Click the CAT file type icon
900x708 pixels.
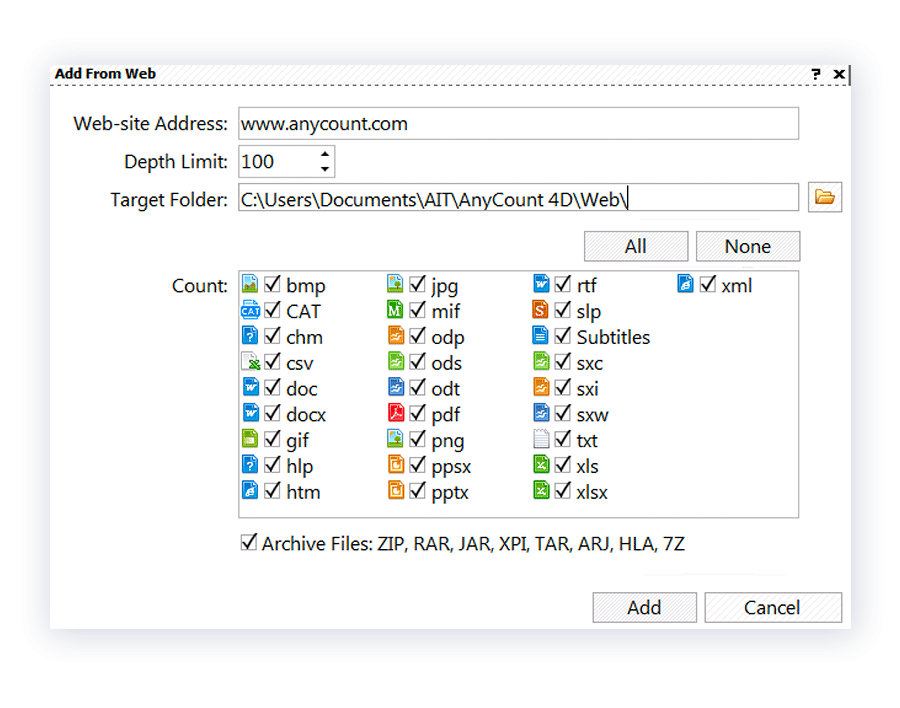click(x=250, y=311)
